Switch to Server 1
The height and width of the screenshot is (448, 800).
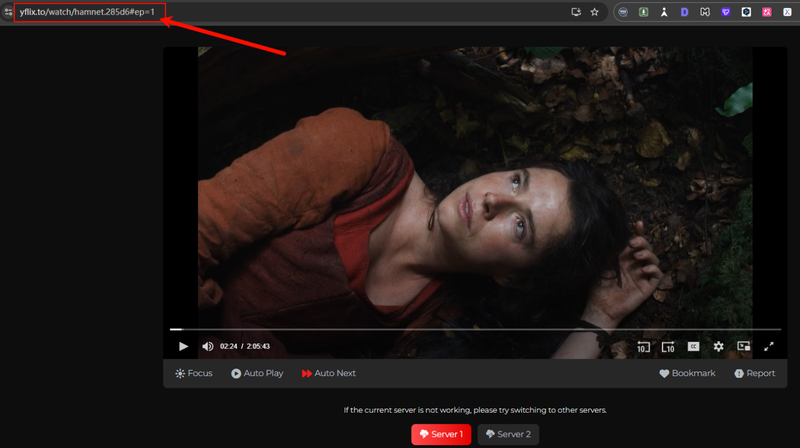point(441,434)
